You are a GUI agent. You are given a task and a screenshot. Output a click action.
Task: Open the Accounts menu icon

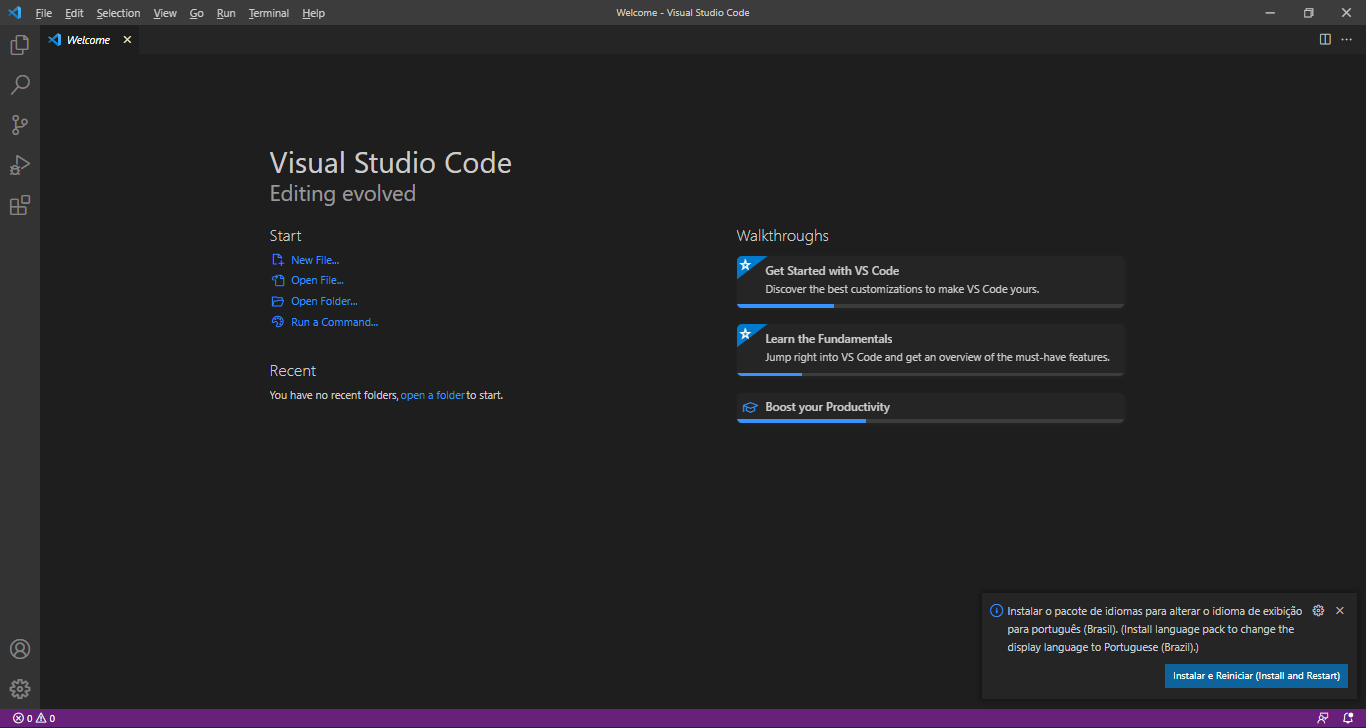(20, 649)
